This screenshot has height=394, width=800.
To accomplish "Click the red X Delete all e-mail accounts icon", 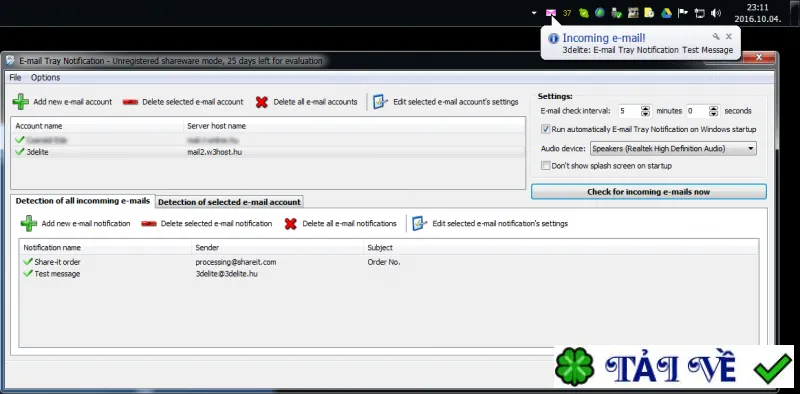I will pyautogui.click(x=262, y=102).
